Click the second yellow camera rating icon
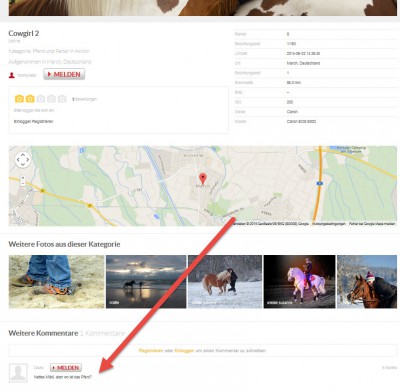The width and height of the screenshot is (400, 392). 30,99
